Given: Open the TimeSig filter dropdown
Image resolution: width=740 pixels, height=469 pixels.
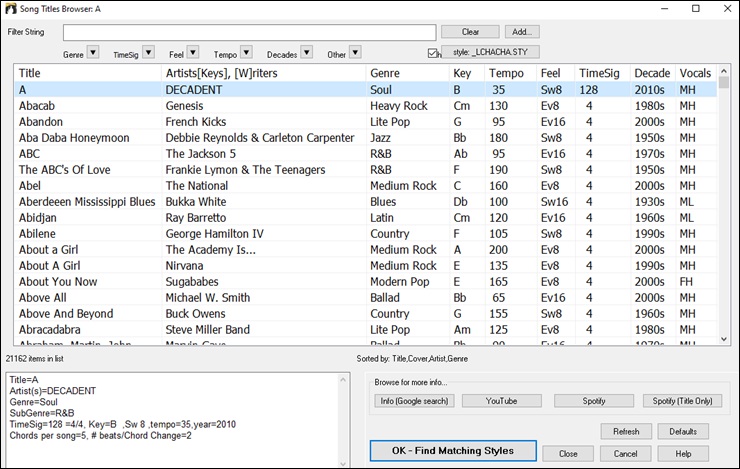Looking at the screenshot, I should pyautogui.click(x=149, y=52).
